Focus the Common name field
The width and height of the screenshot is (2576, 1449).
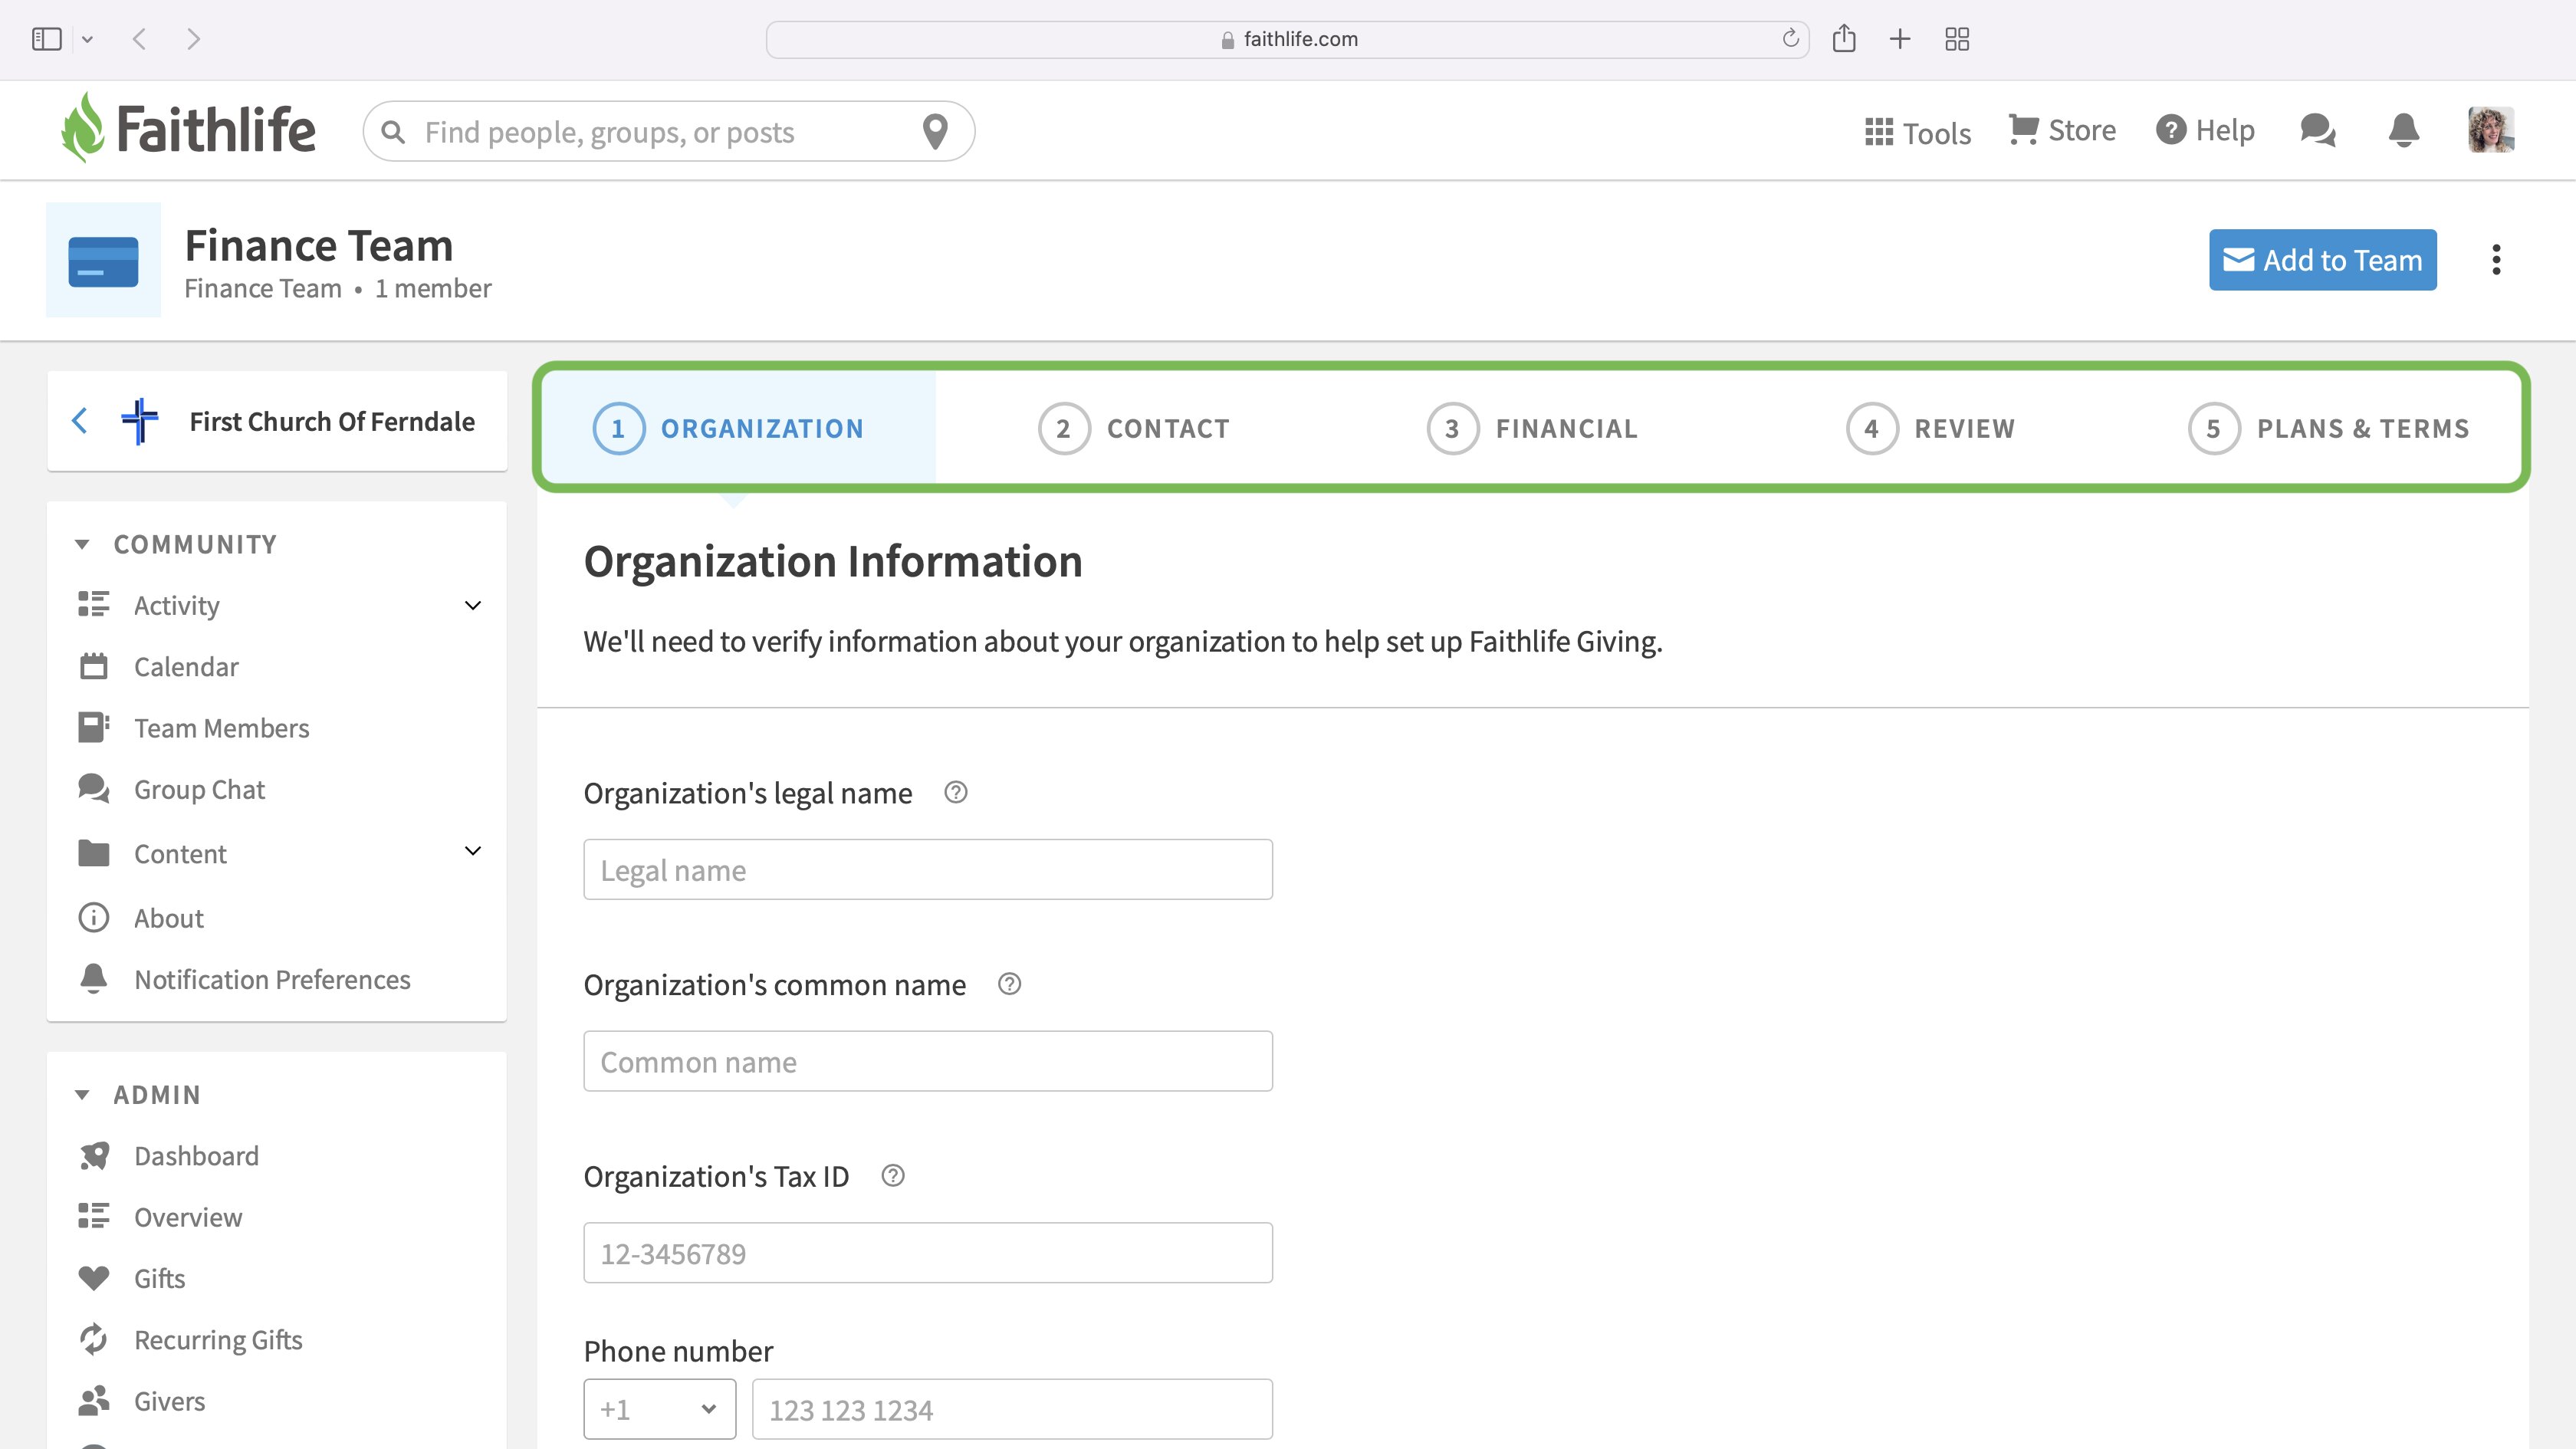tap(928, 1061)
